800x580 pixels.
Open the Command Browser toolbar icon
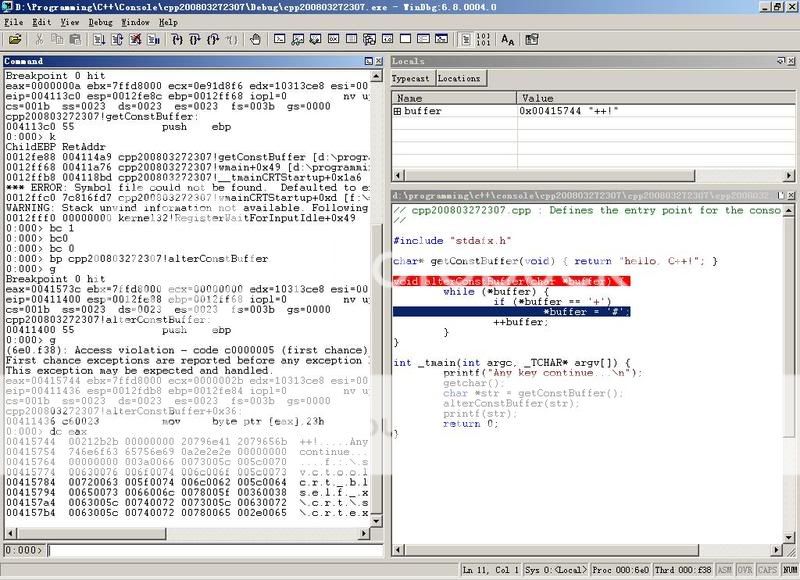[x=442, y=39]
